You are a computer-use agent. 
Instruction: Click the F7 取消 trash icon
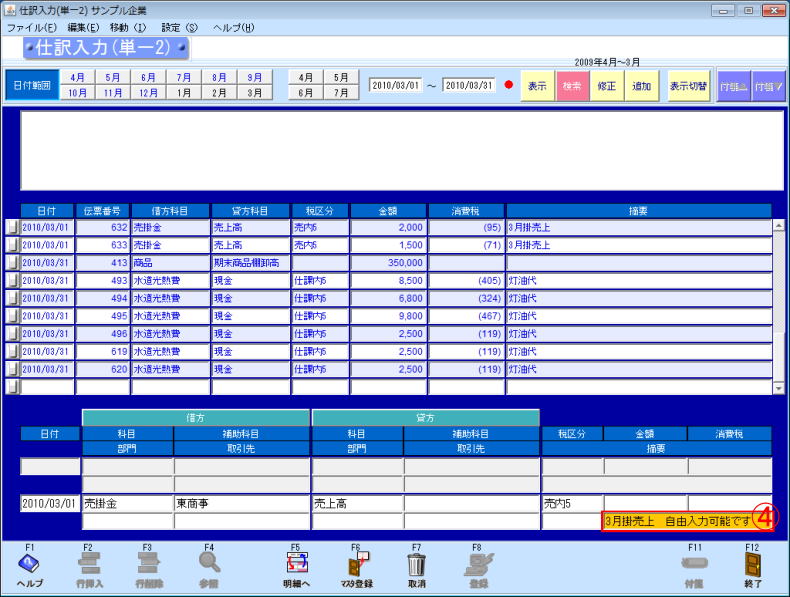417,564
